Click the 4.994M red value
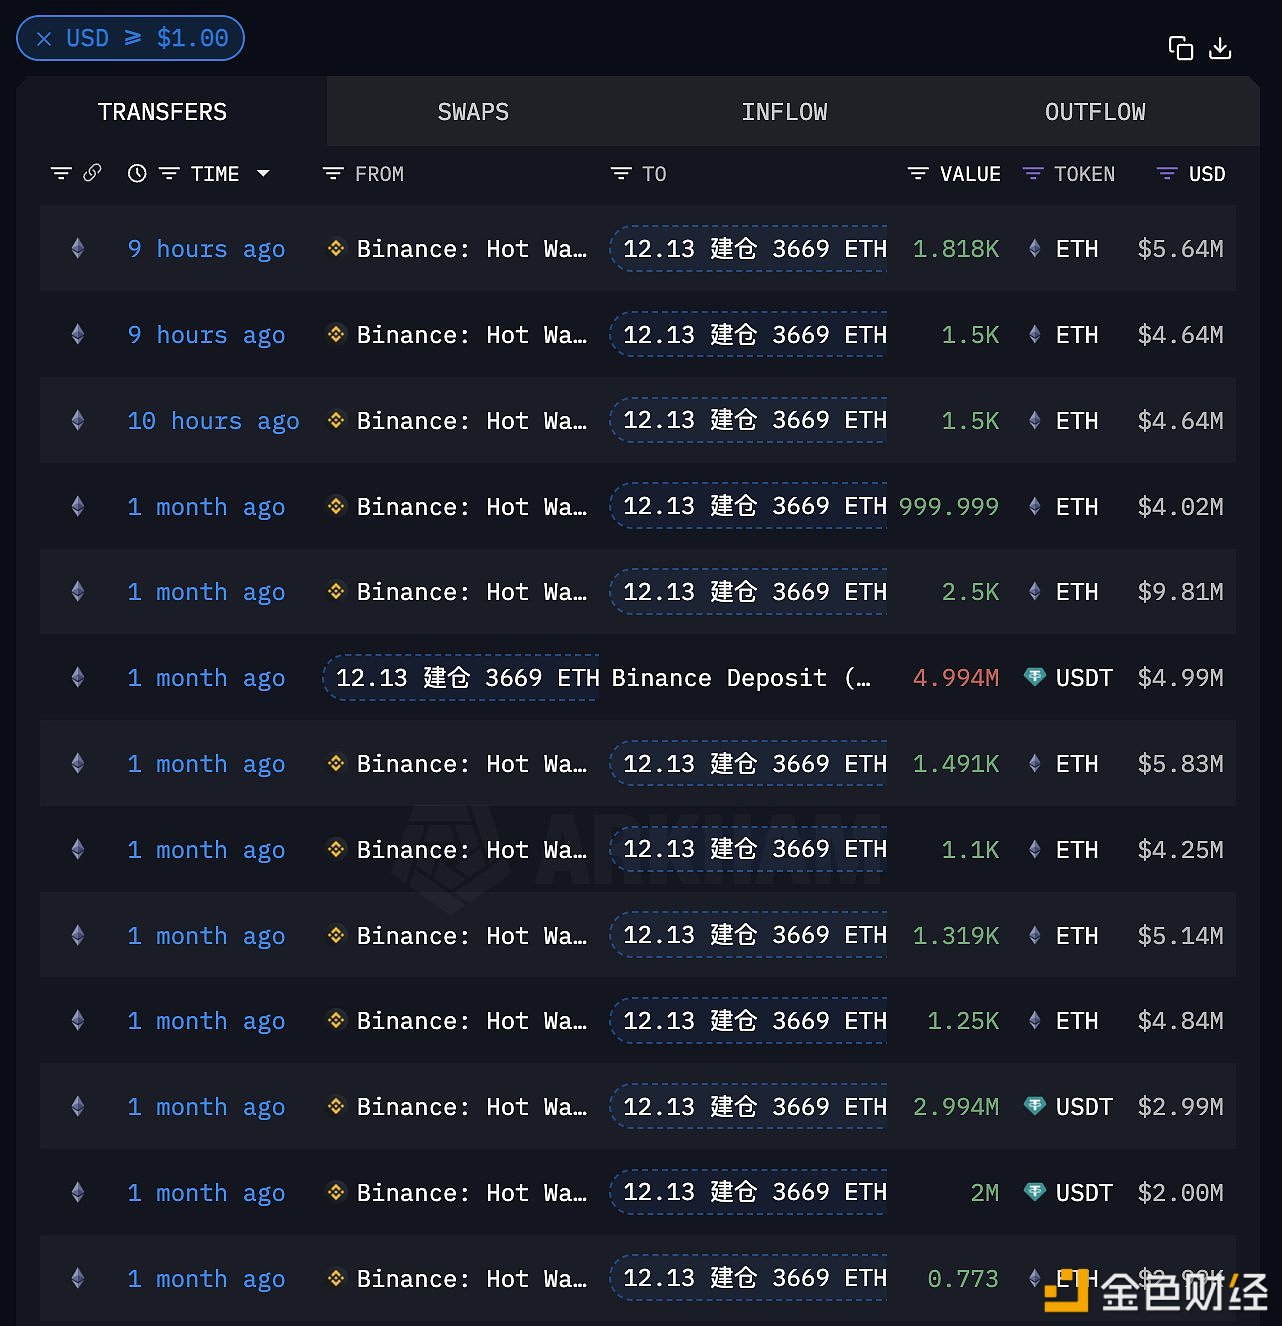1282x1326 pixels. 956,678
